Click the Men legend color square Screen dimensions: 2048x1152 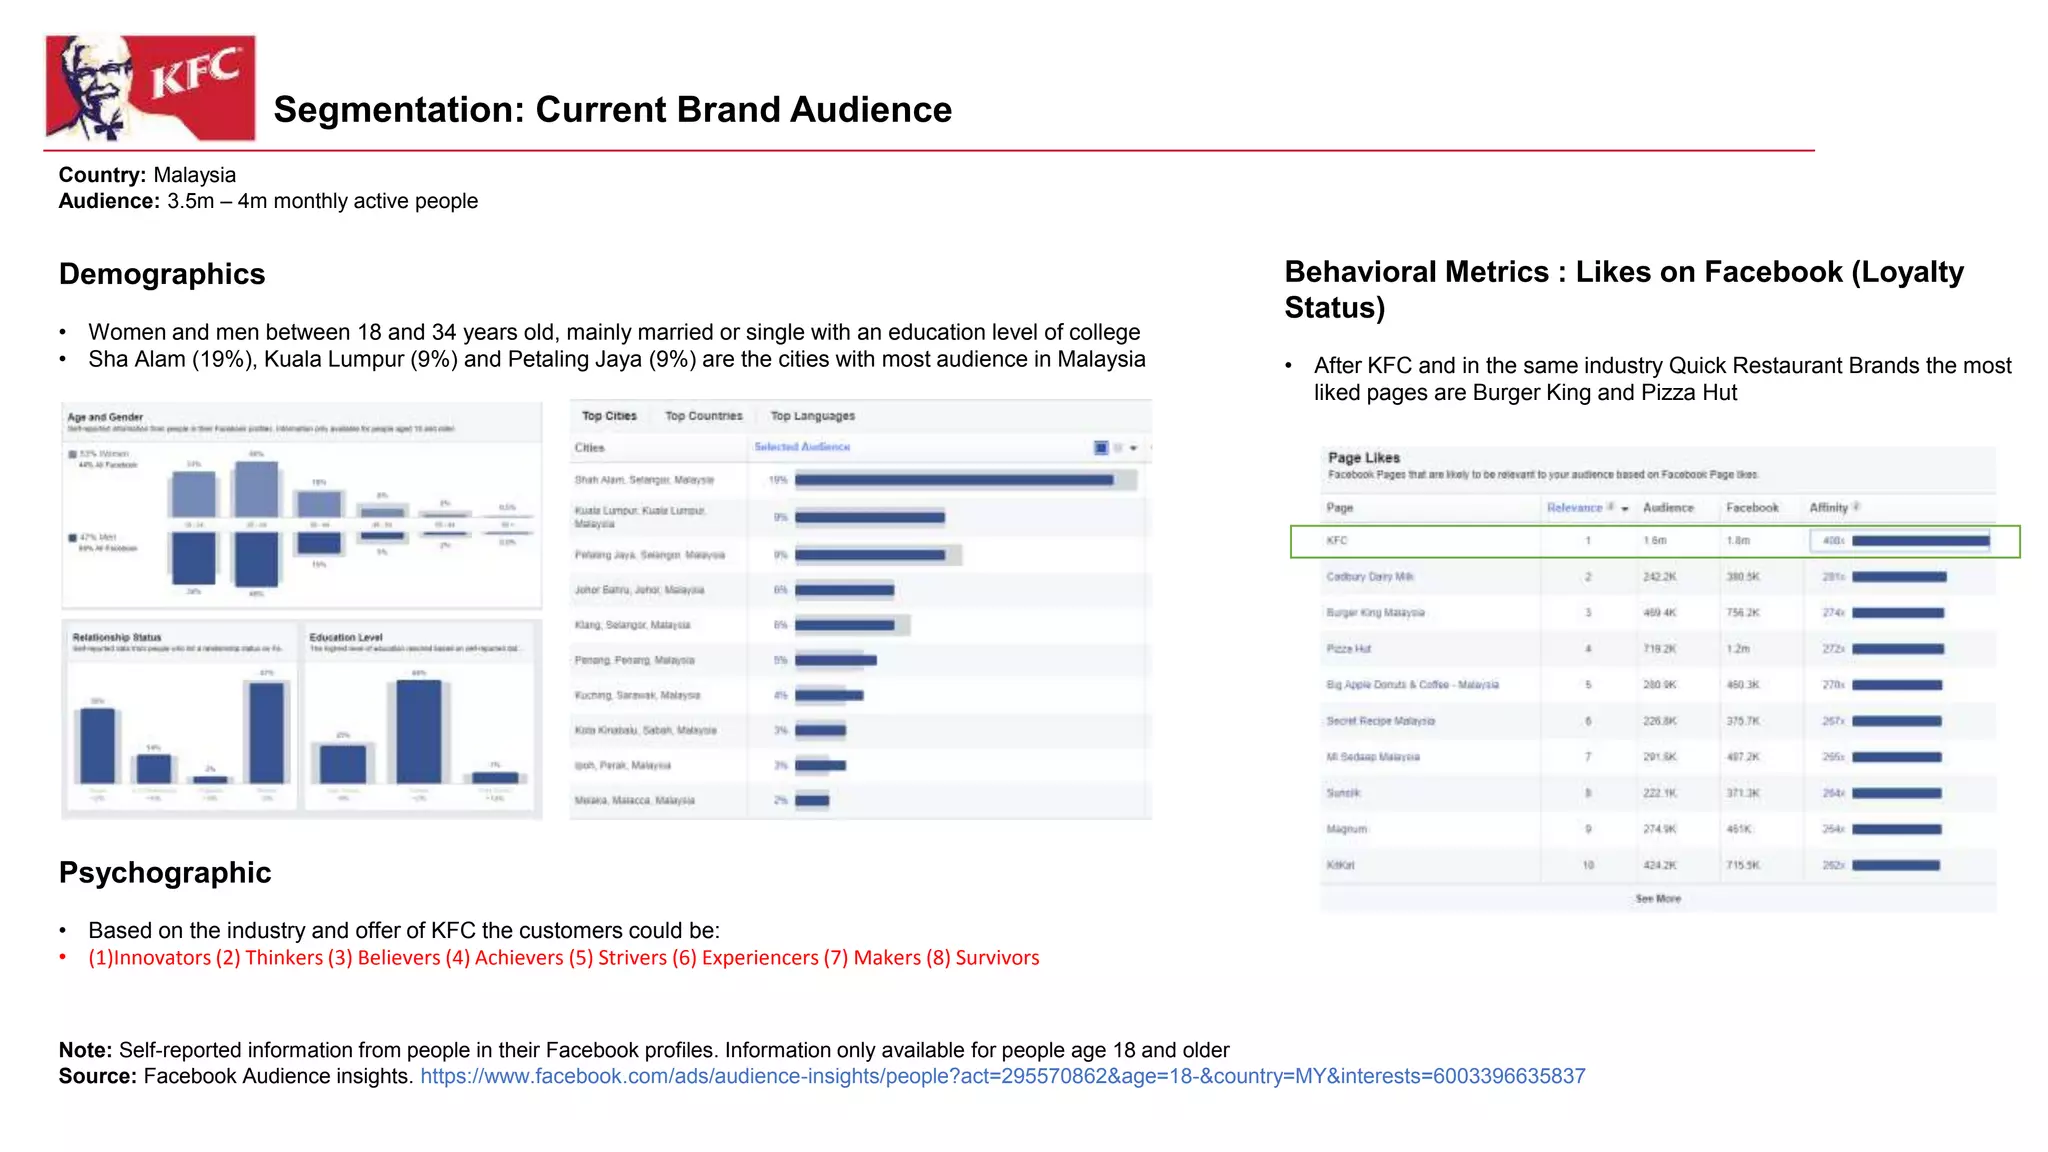point(73,538)
